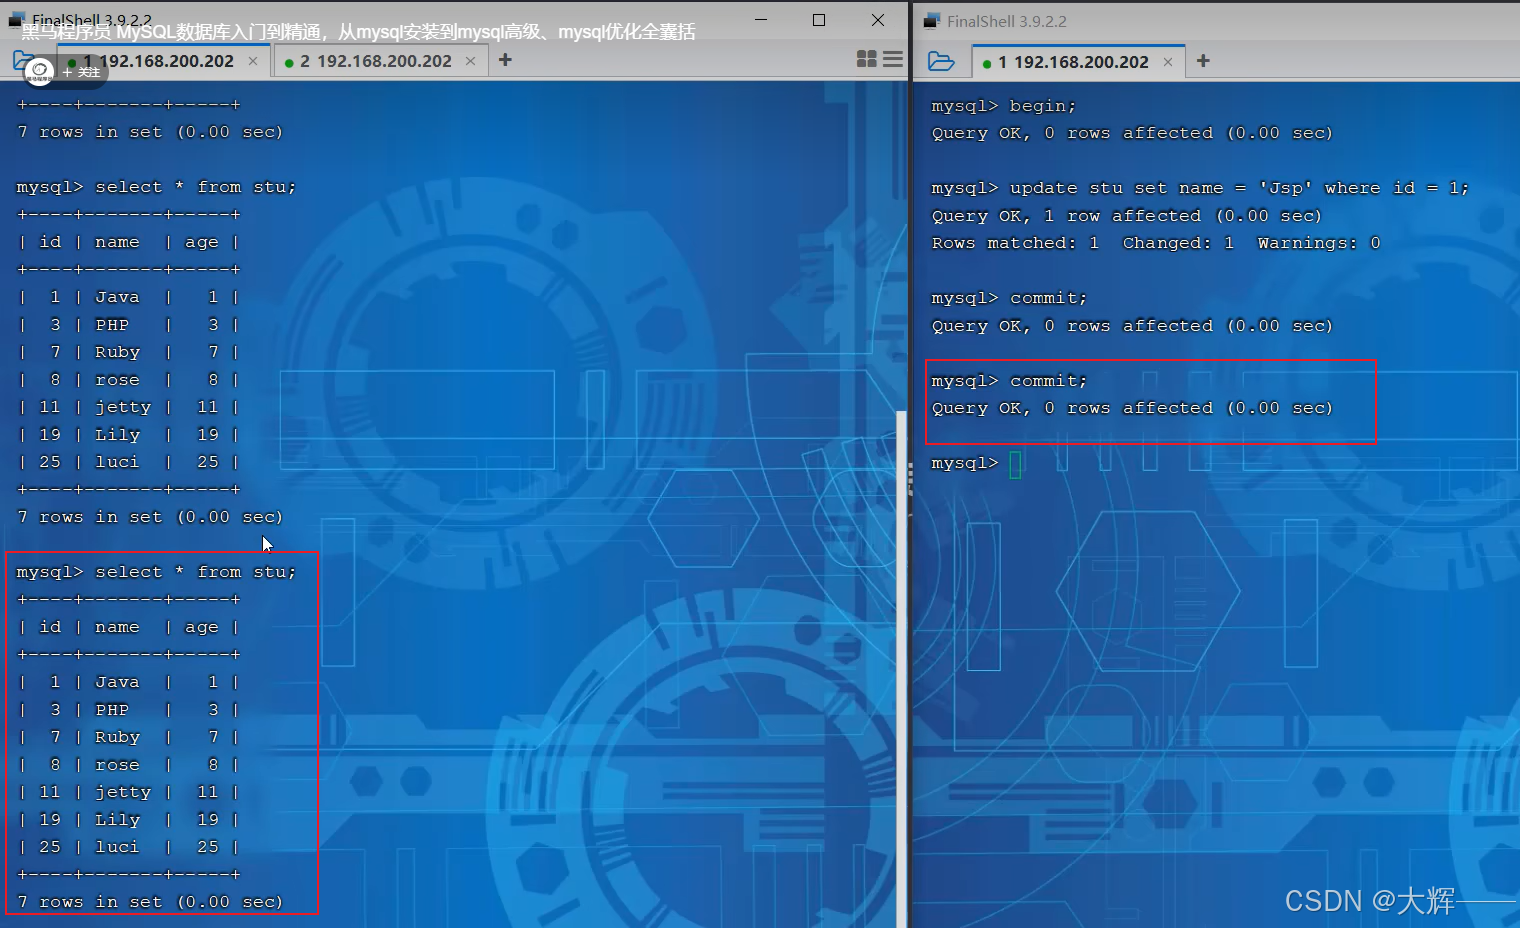Click 'PHP' in the lower result table
Viewport: 1520px width, 928px height.
pos(112,710)
